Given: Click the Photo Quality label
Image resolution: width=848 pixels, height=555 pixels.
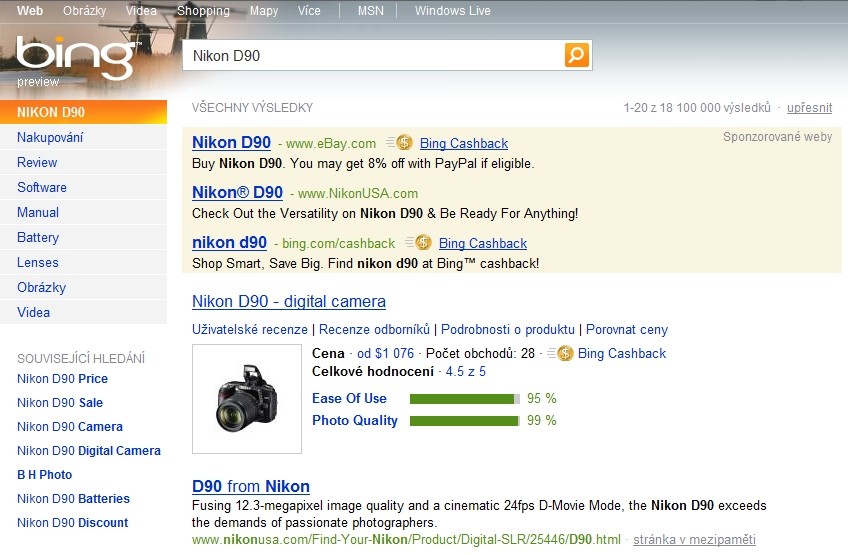Looking at the screenshot, I should pyautogui.click(x=355, y=420).
